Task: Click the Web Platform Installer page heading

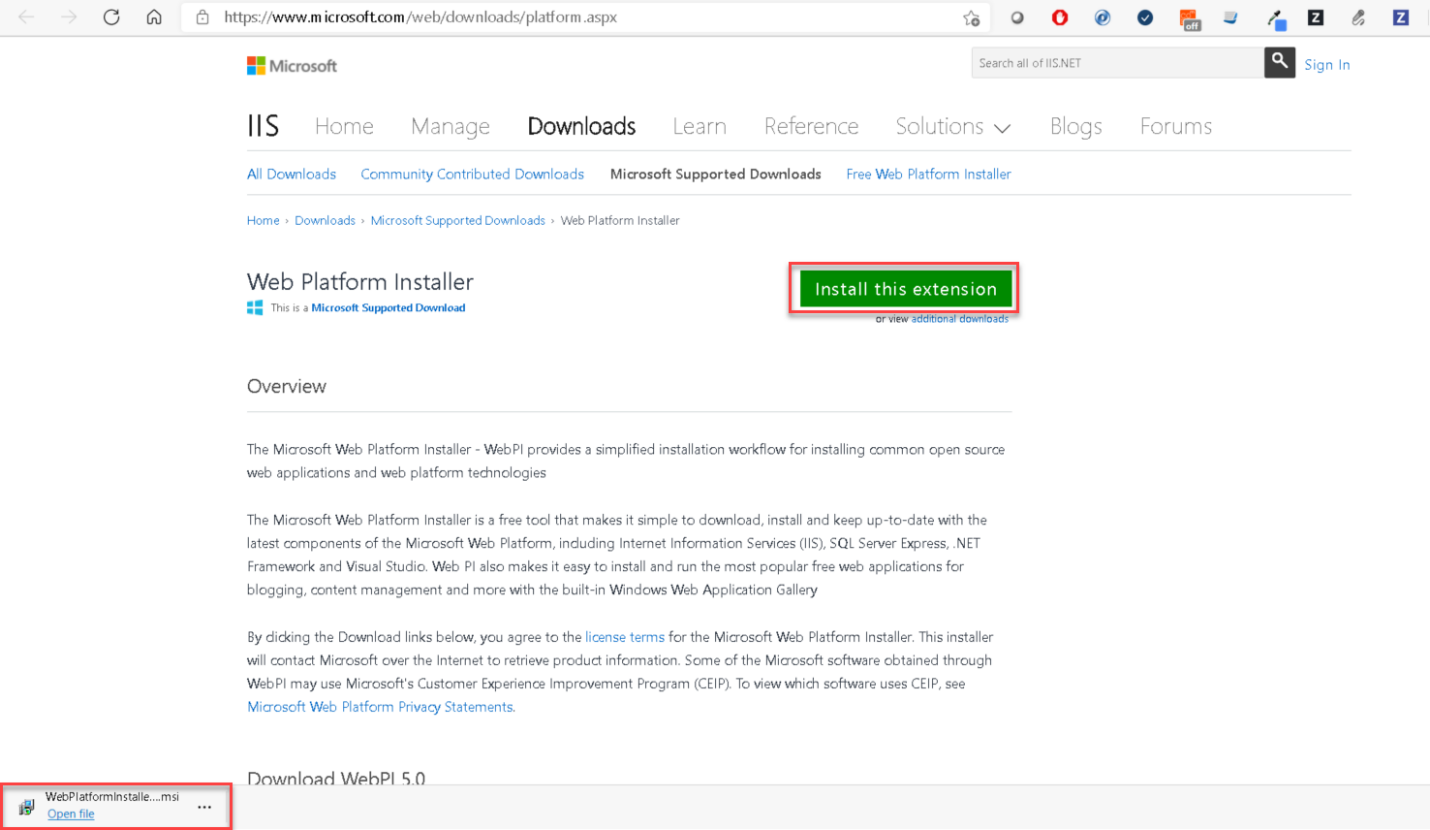Action: (360, 282)
